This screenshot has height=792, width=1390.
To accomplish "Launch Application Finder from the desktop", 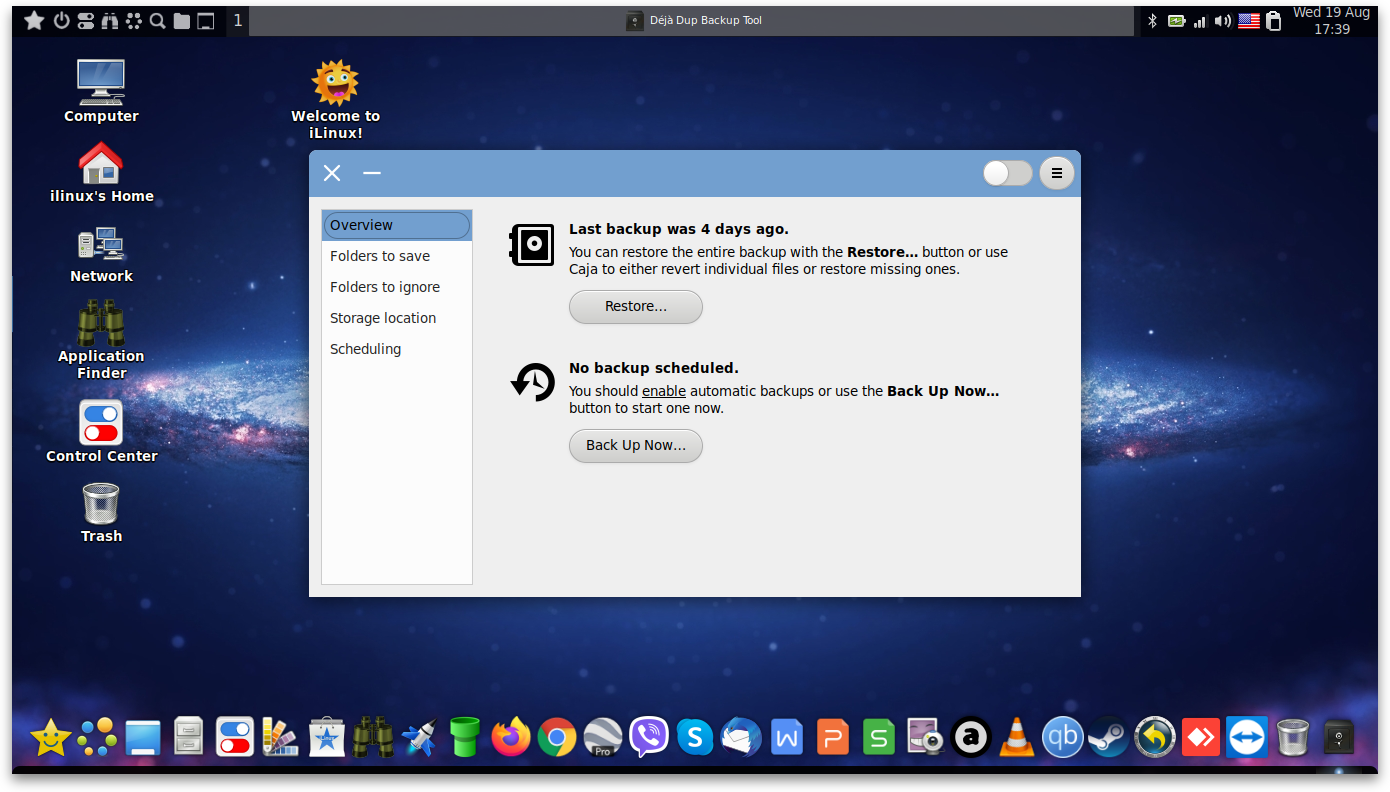I will pos(101,339).
